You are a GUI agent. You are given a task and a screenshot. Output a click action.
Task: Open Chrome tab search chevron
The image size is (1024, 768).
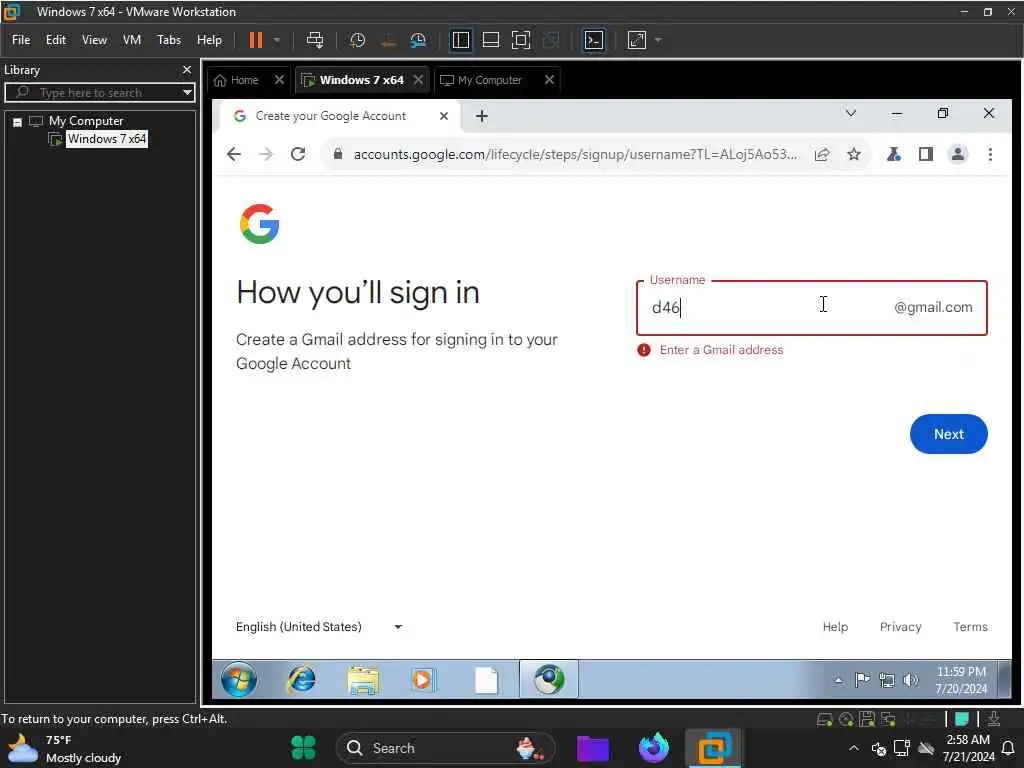point(850,114)
